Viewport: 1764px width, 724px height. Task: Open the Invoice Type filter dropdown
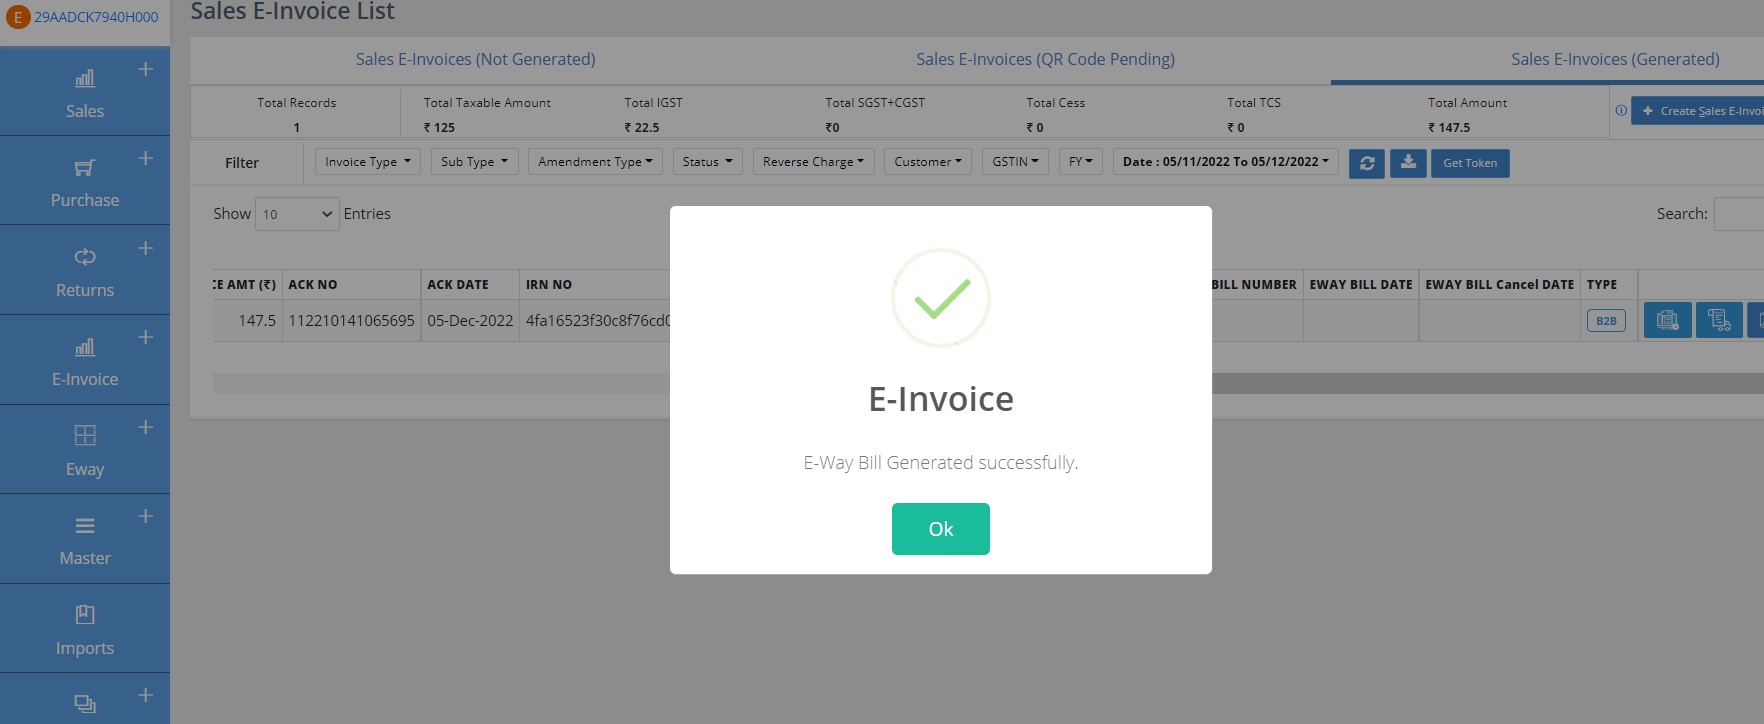point(367,162)
